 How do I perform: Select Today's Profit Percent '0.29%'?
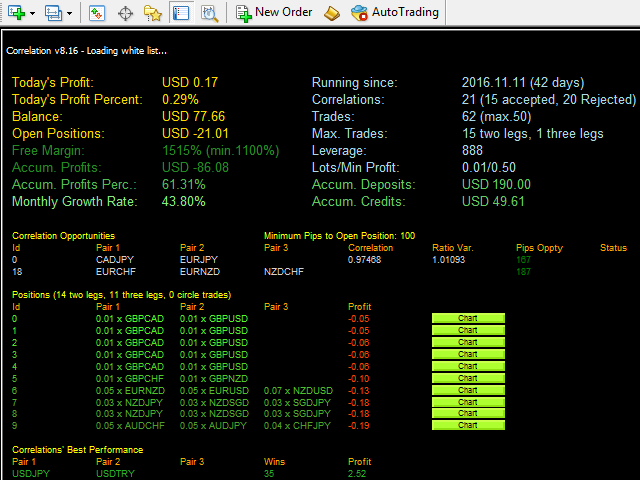pyautogui.click(x=180, y=100)
